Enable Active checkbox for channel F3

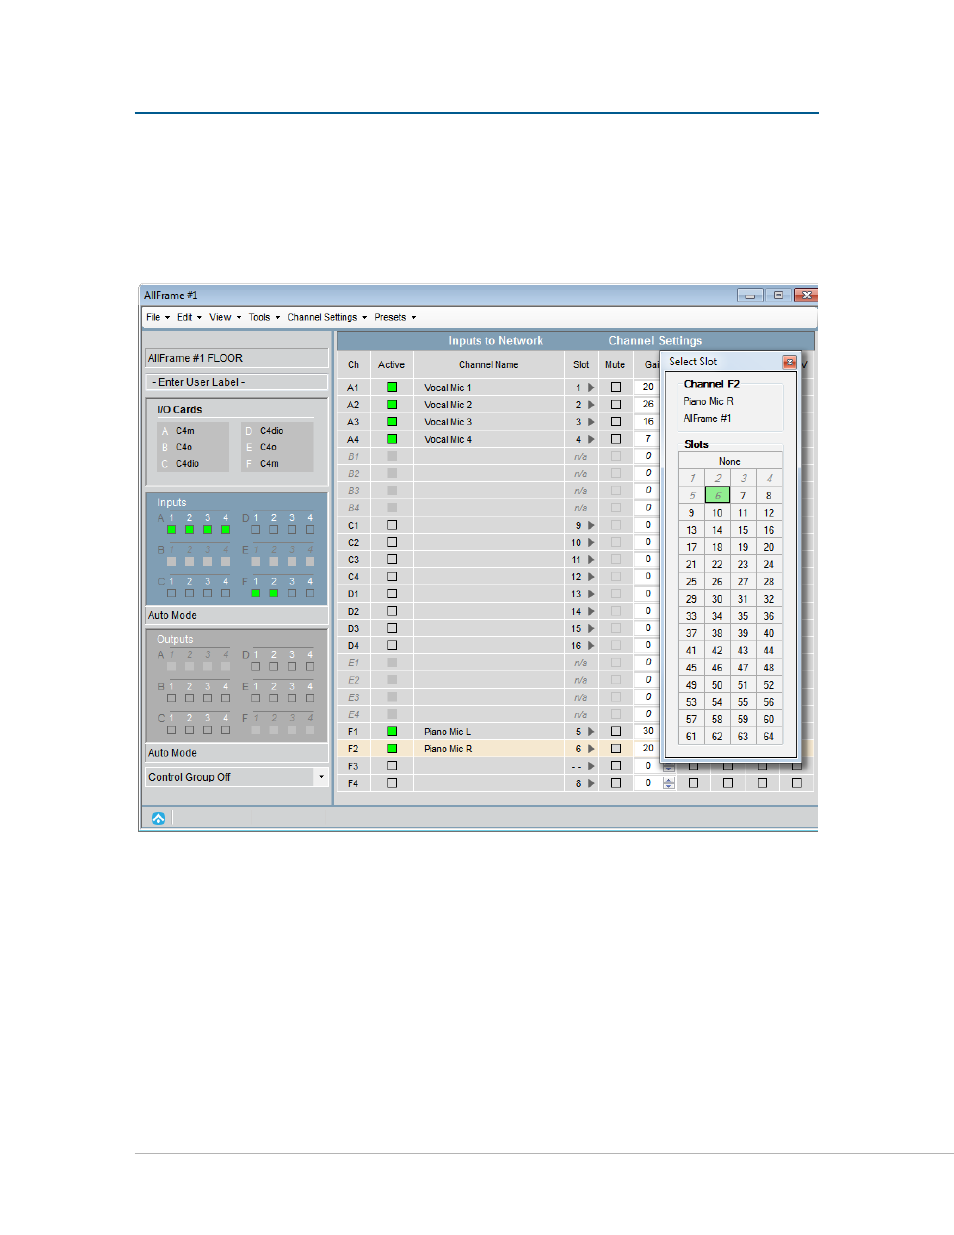392,766
